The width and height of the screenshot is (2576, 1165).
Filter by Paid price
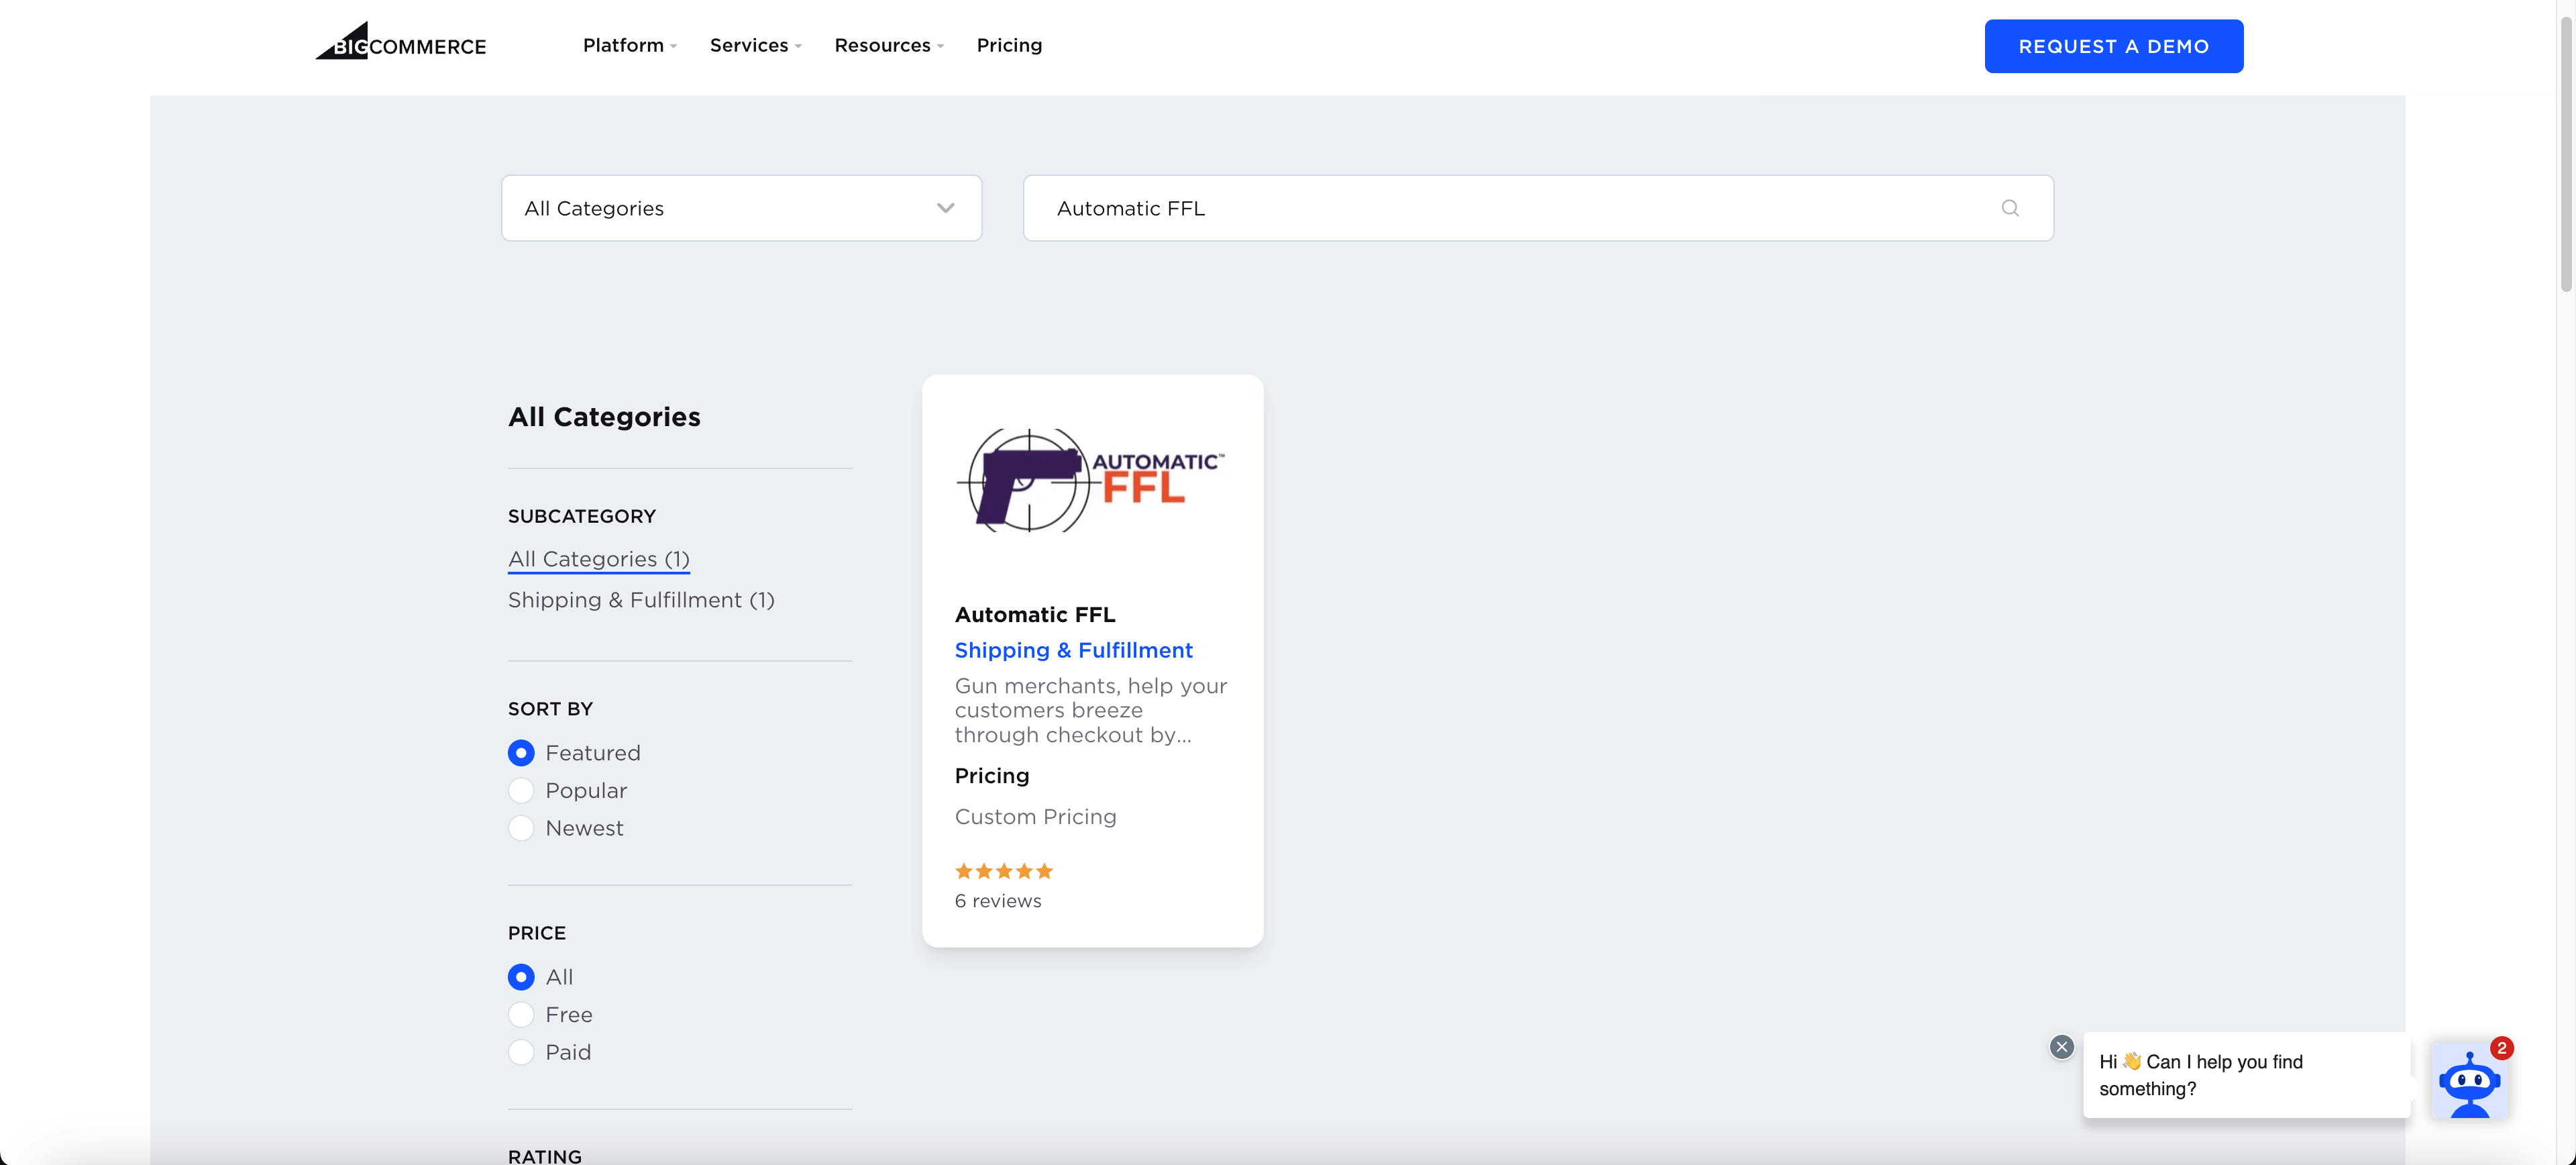(x=521, y=1052)
